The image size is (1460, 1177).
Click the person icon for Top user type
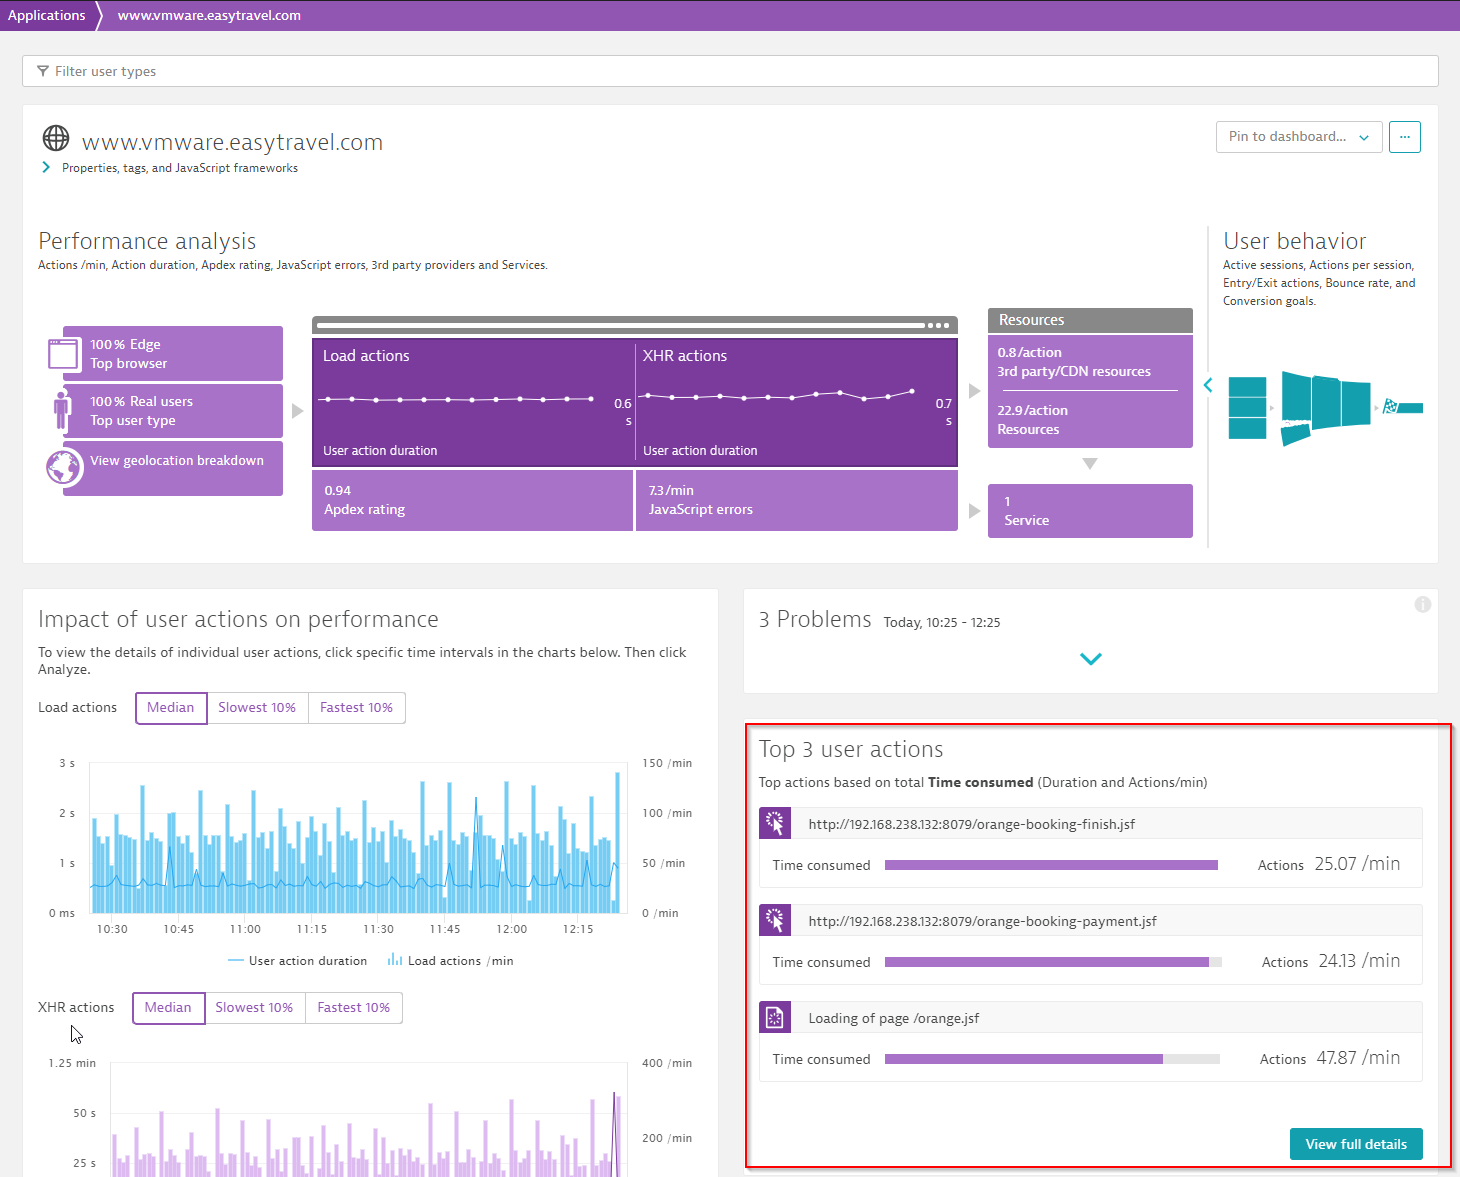[62, 410]
